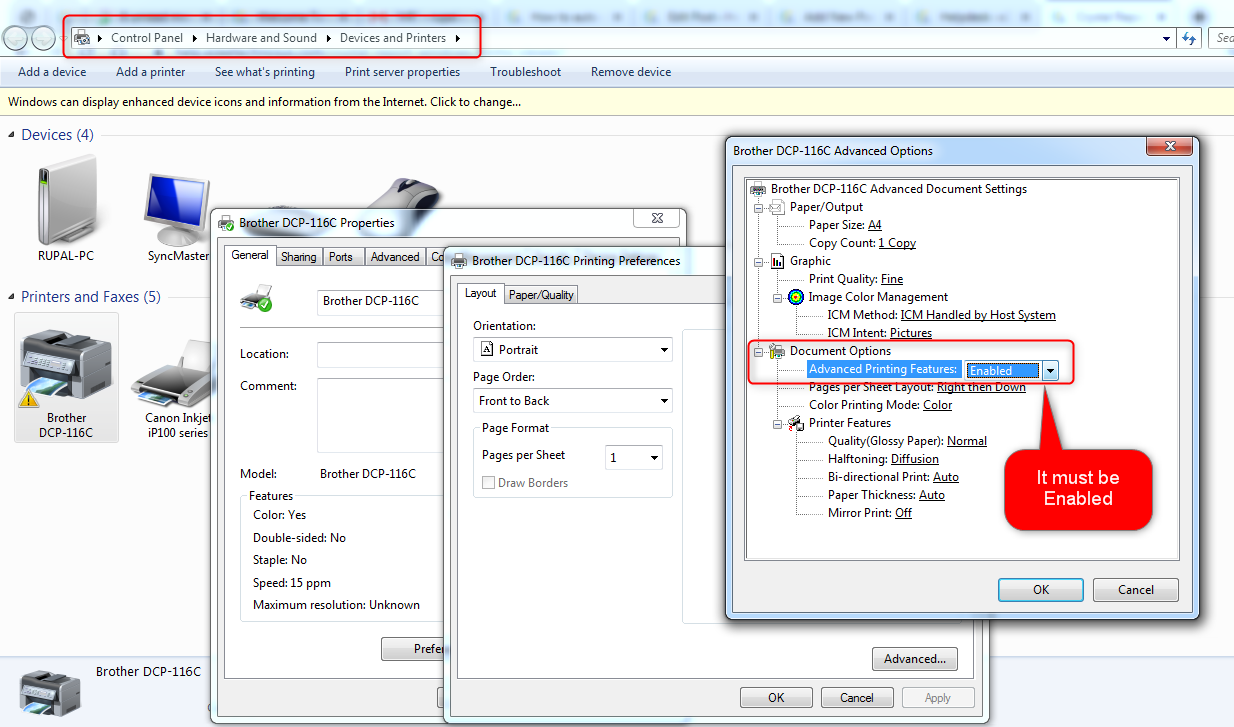Screen dimensions: 1234x727
Task: Collapse the Paper/Output tree node
Action: [759, 207]
